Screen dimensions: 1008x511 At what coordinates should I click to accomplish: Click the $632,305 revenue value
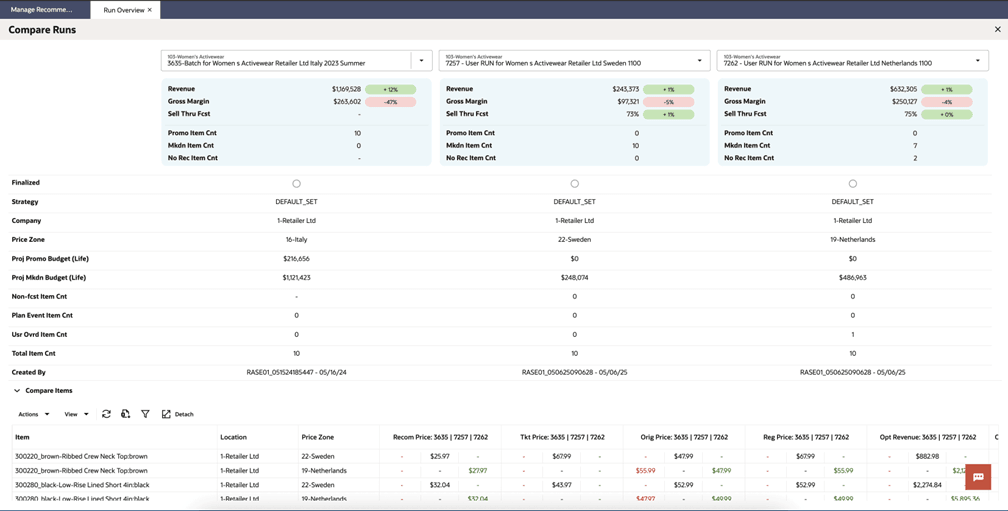pyautogui.click(x=903, y=89)
